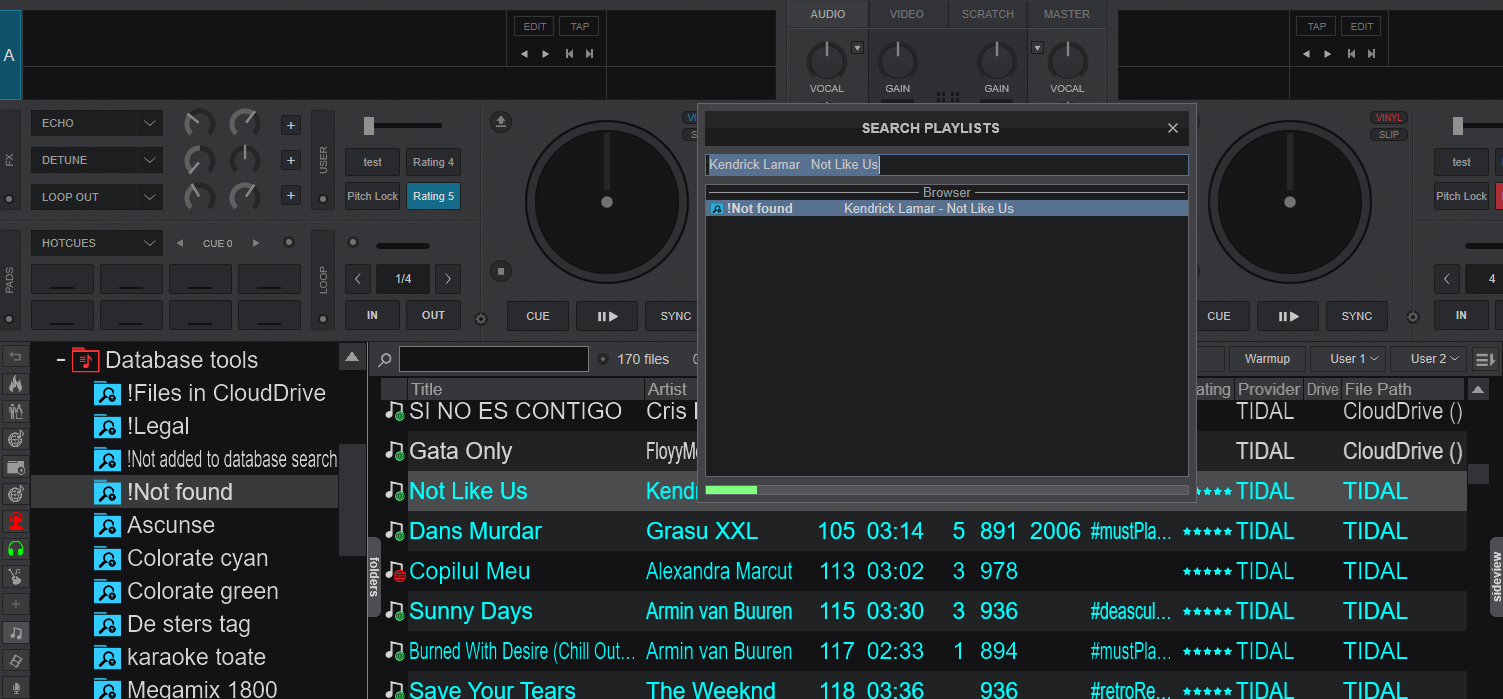Switch to the SCRATCH mixer tab
This screenshot has height=699, width=1503.
[987, 14]
